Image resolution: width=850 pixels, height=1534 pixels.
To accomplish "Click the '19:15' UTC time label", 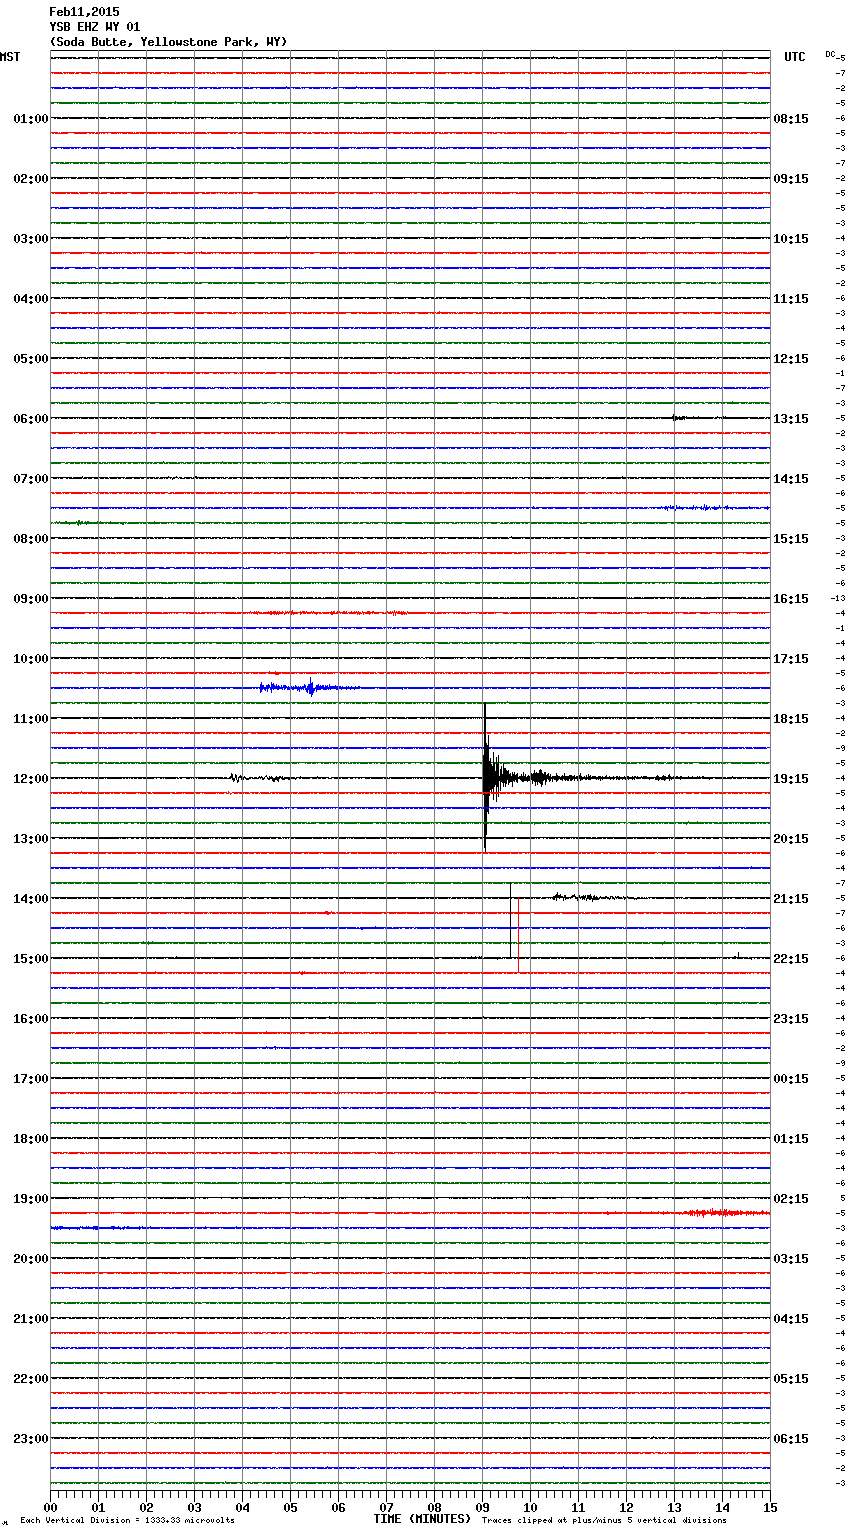I will (791, 779).
